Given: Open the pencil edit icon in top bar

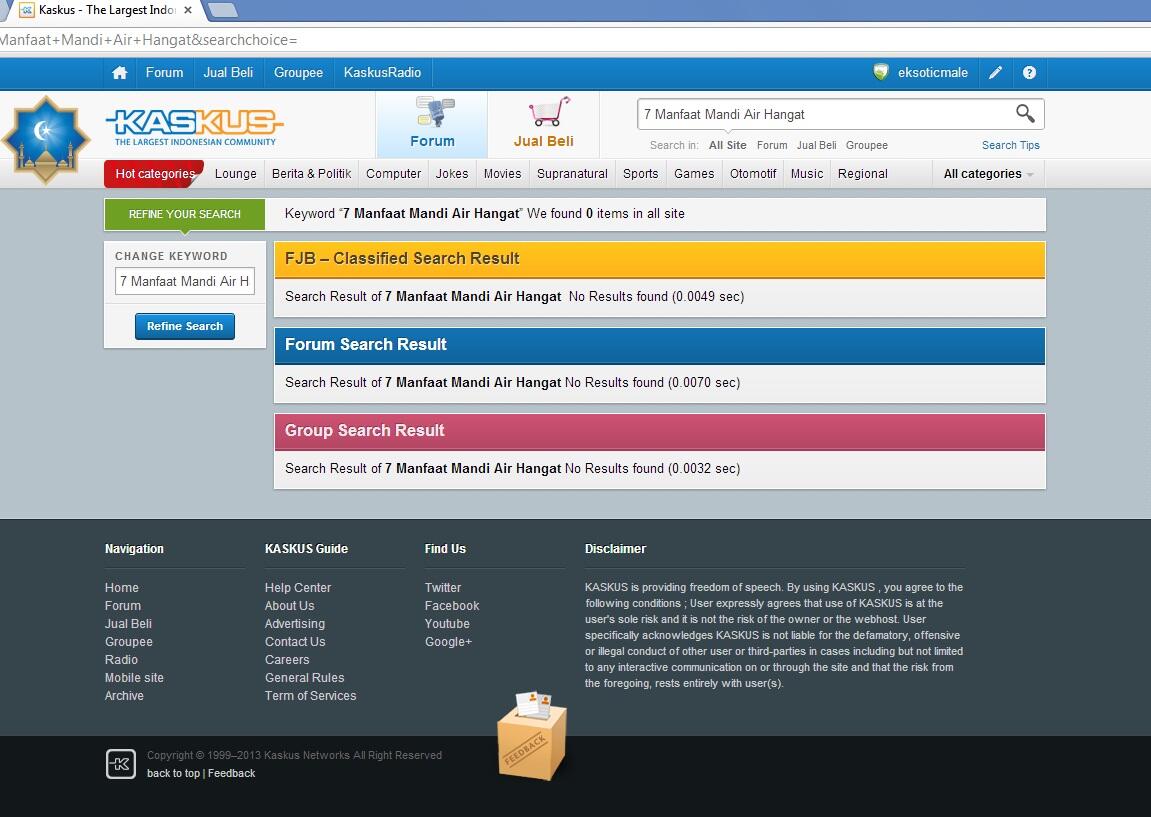Looking at the screenshot, I should [995, 73].
